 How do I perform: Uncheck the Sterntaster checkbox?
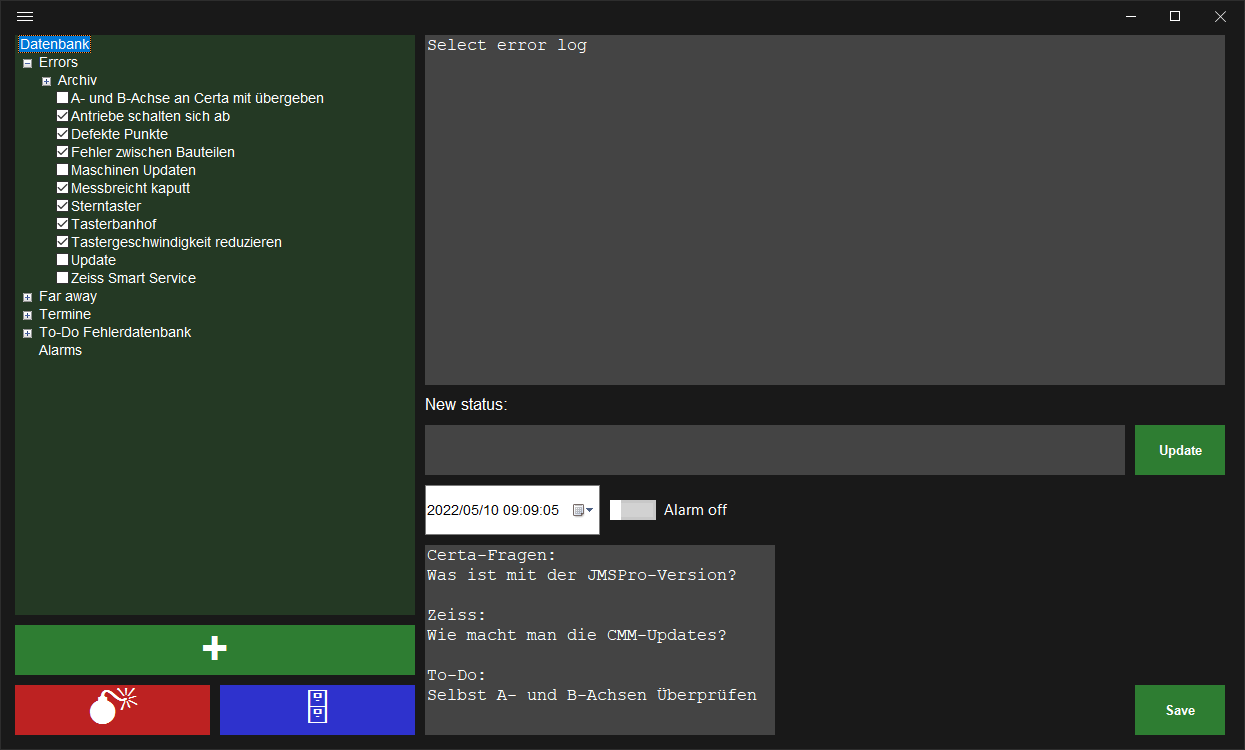click(63, 206)
